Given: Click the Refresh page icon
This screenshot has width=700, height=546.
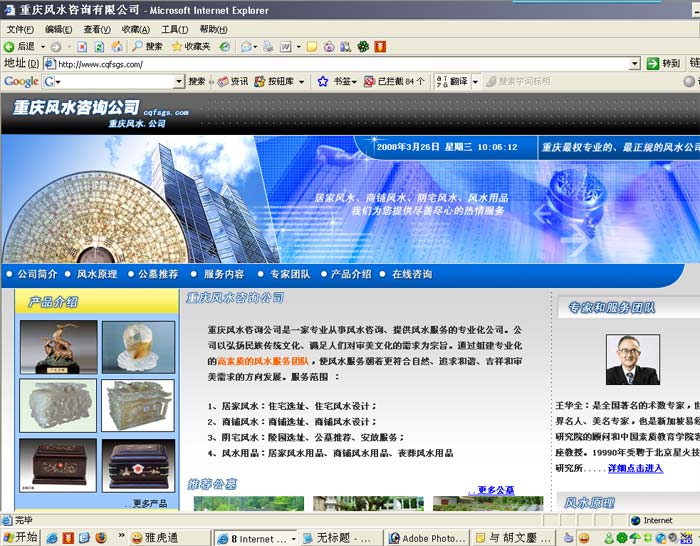Looking at the screenshot, I should click(x=100, y=47).
